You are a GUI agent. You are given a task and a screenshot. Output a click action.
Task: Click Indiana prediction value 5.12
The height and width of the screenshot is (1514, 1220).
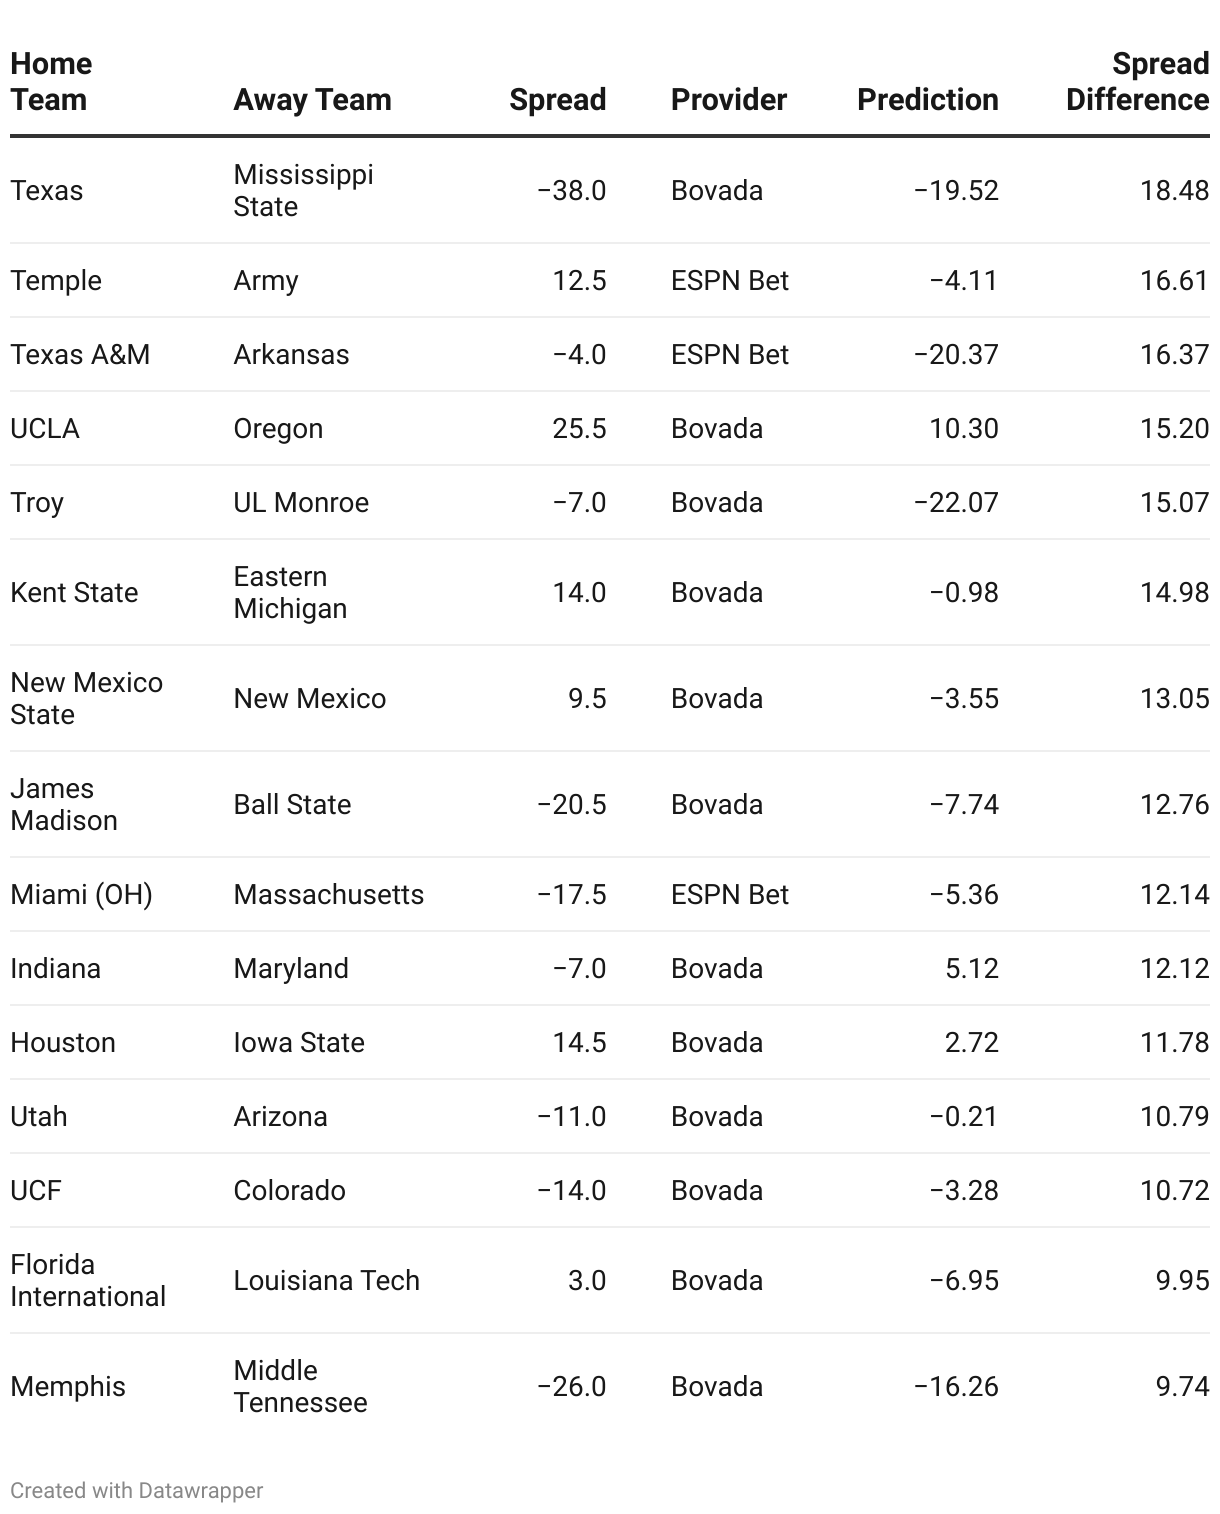tap(972, 968)
